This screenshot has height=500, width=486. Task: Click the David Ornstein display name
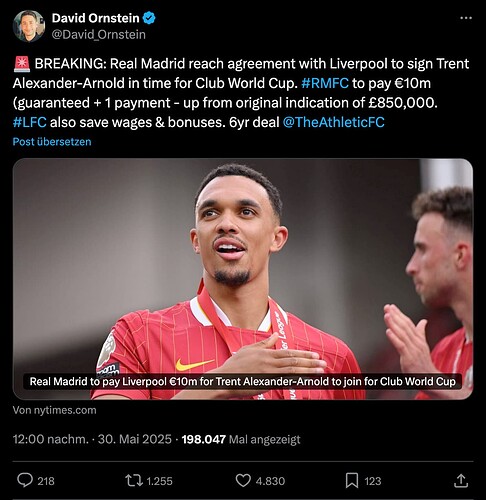coord(95,18)
